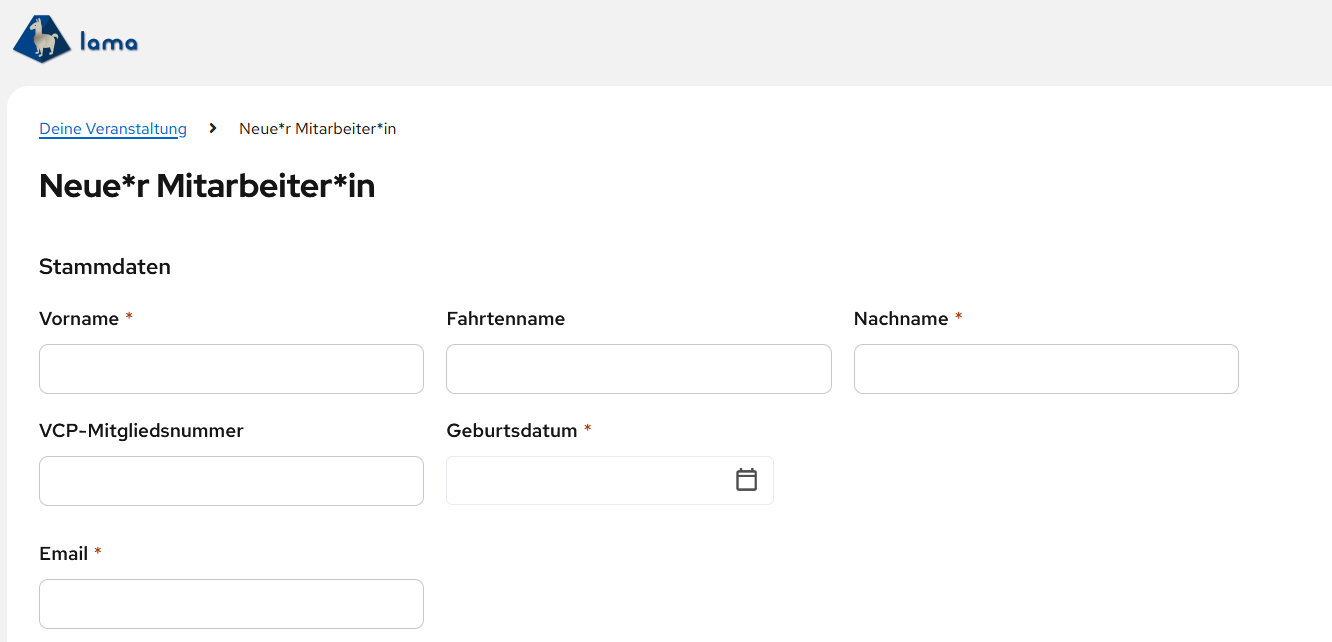Click the 'VCP-Mitgliedsnummer' field label
Screen dimensions: 1332x642
(x=140, y=430)
